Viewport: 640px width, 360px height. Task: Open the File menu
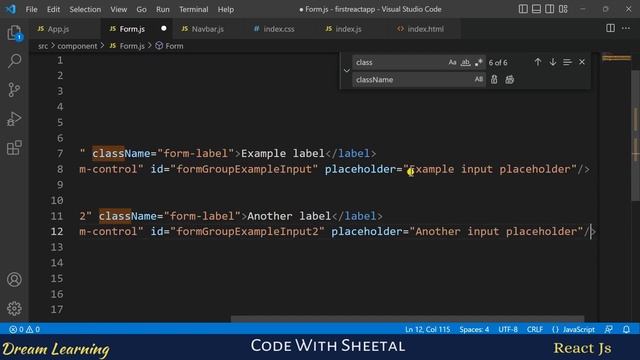[x=31, y=9]
